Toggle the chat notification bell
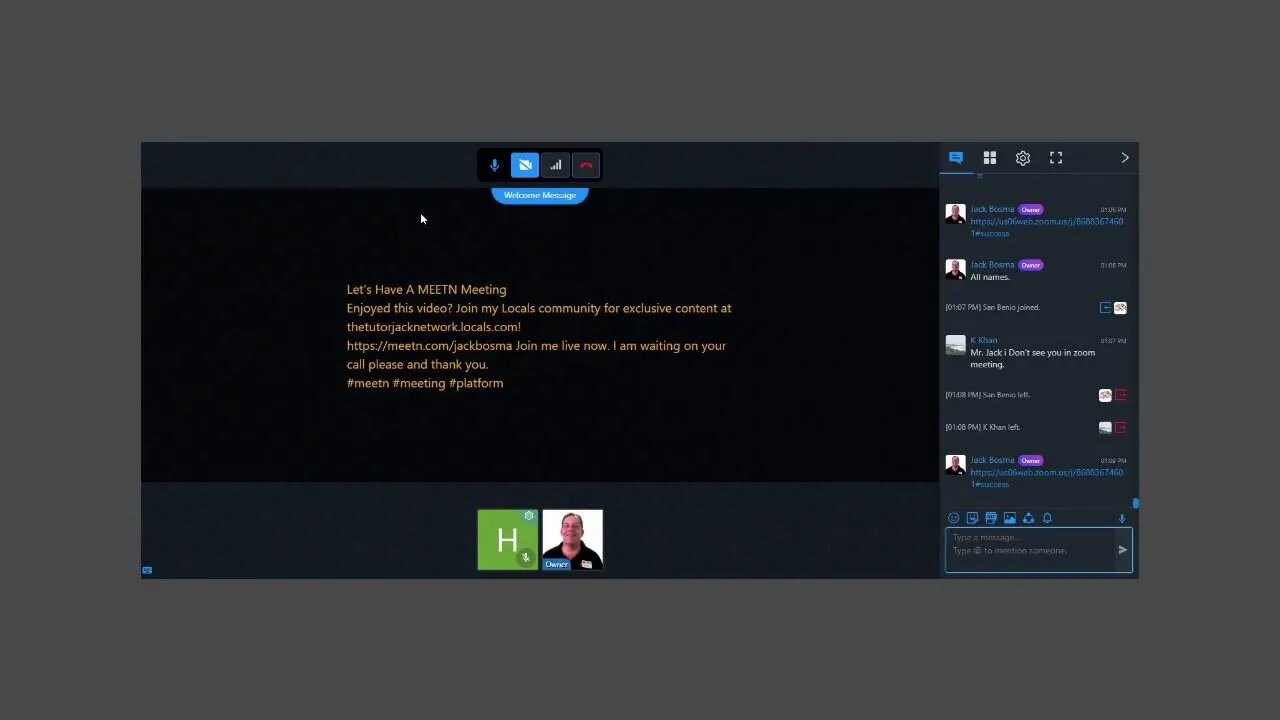Screen dimensions: 1280x720 coord(1047,518)
